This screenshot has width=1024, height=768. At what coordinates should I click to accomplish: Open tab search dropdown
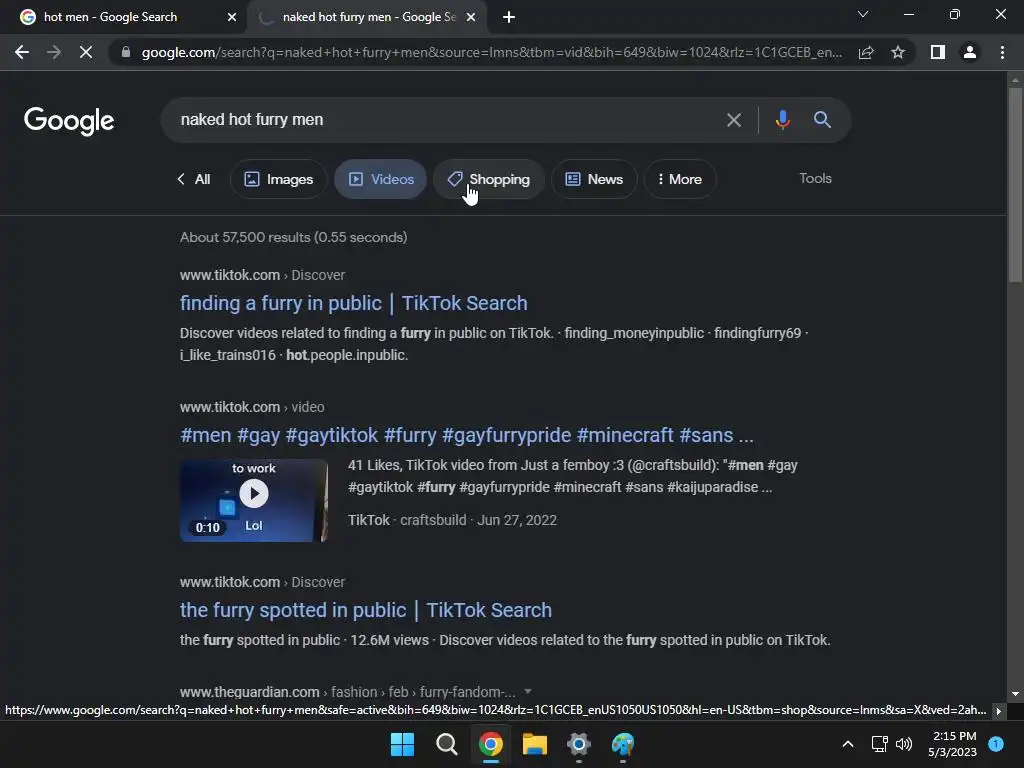tap(863, 14)
